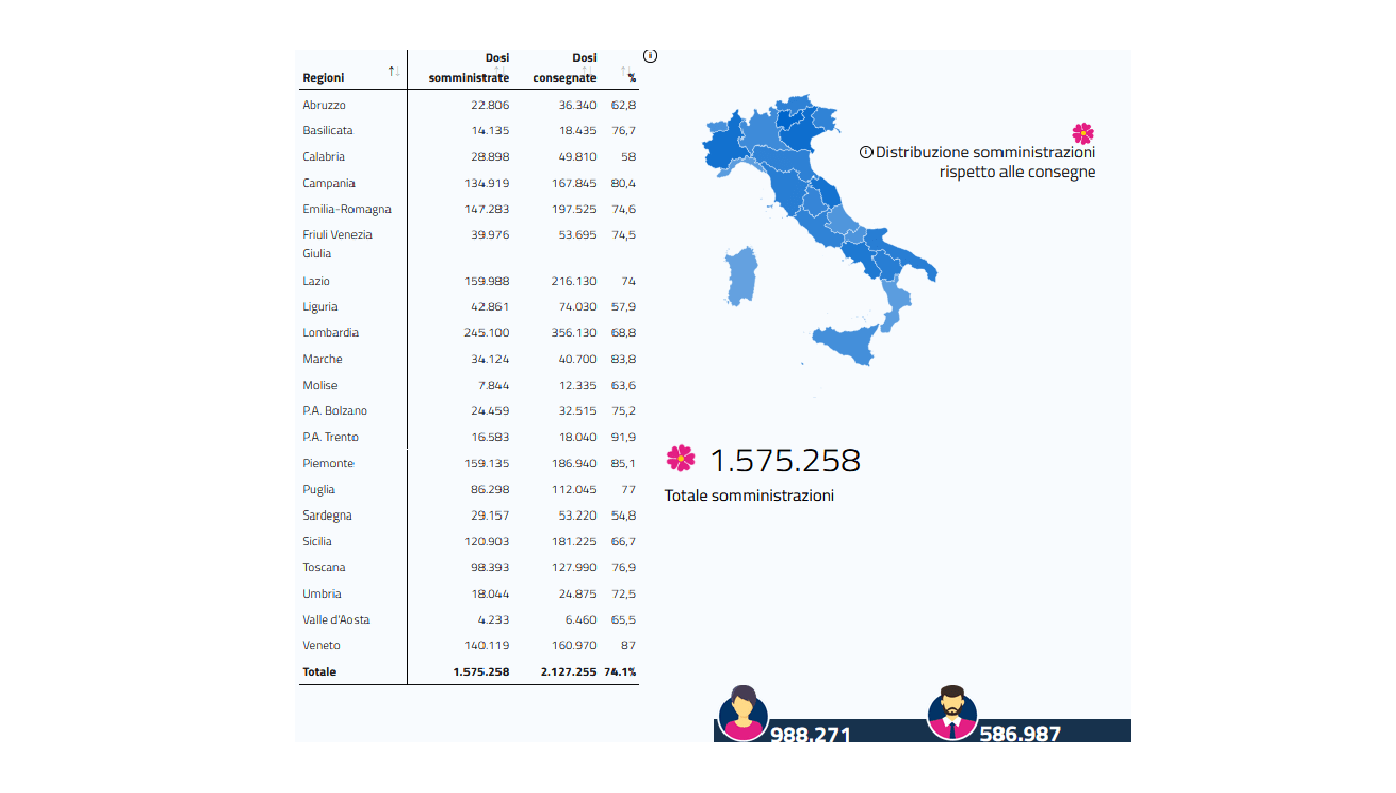Click Campania's 134.919 administered doses
This screenshot has height=793, width=1396.
(x=489, y=183)
